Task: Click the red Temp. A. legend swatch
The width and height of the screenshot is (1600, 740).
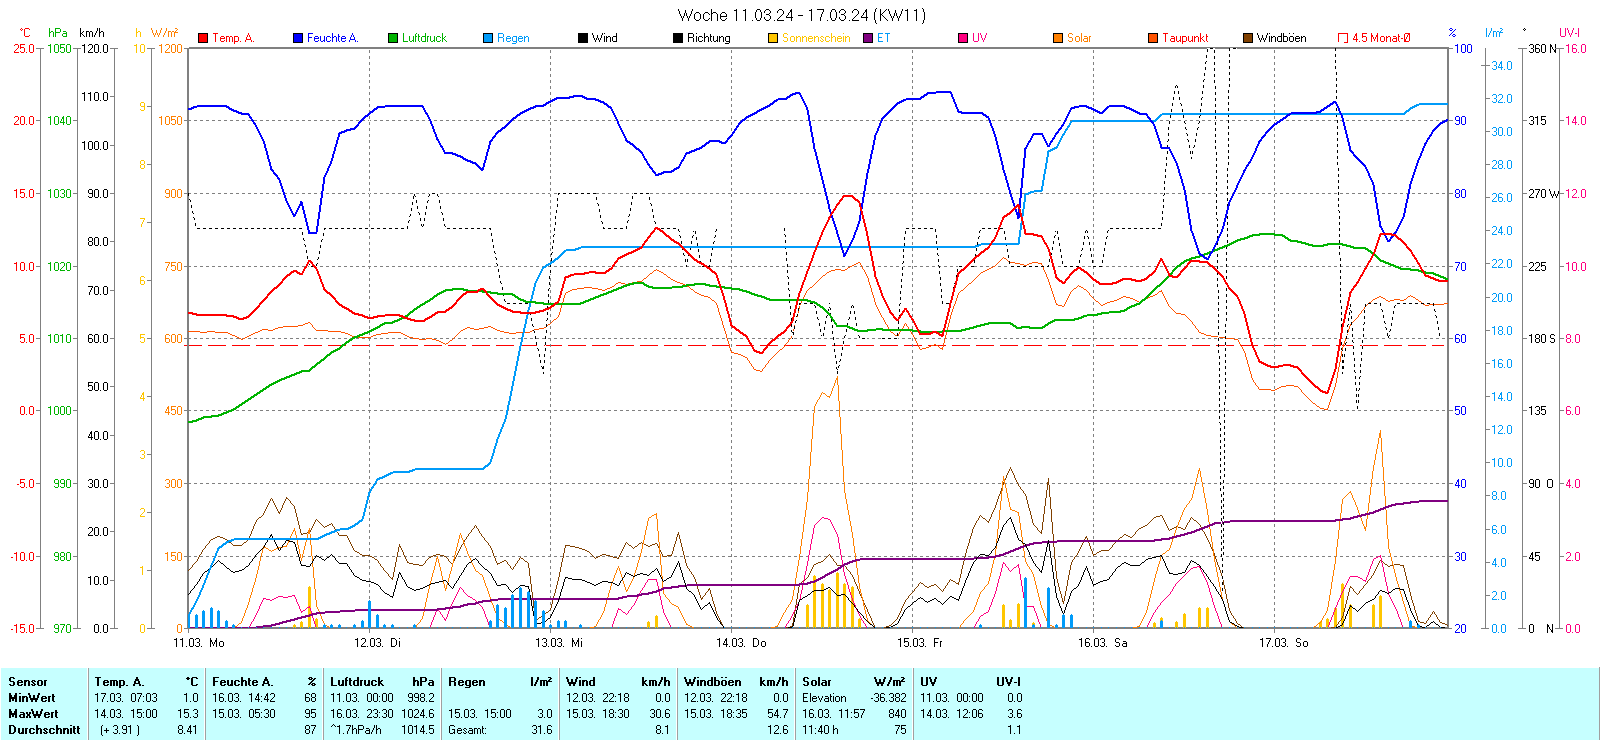Action: [203, 38]
